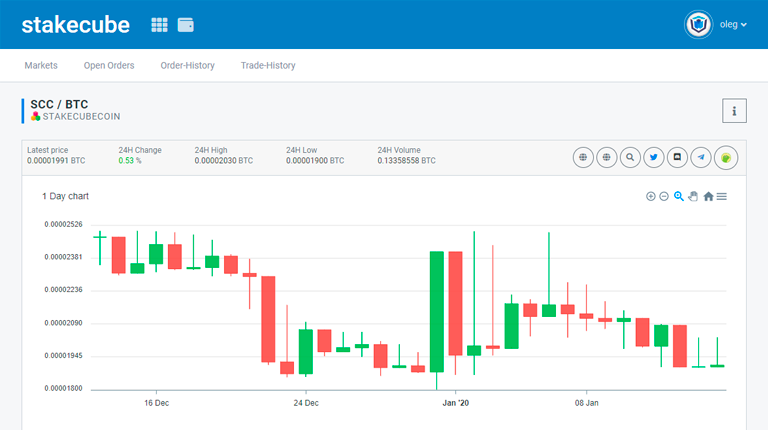
Task: Open the second globe website icon
Action: tap(606, 158)
